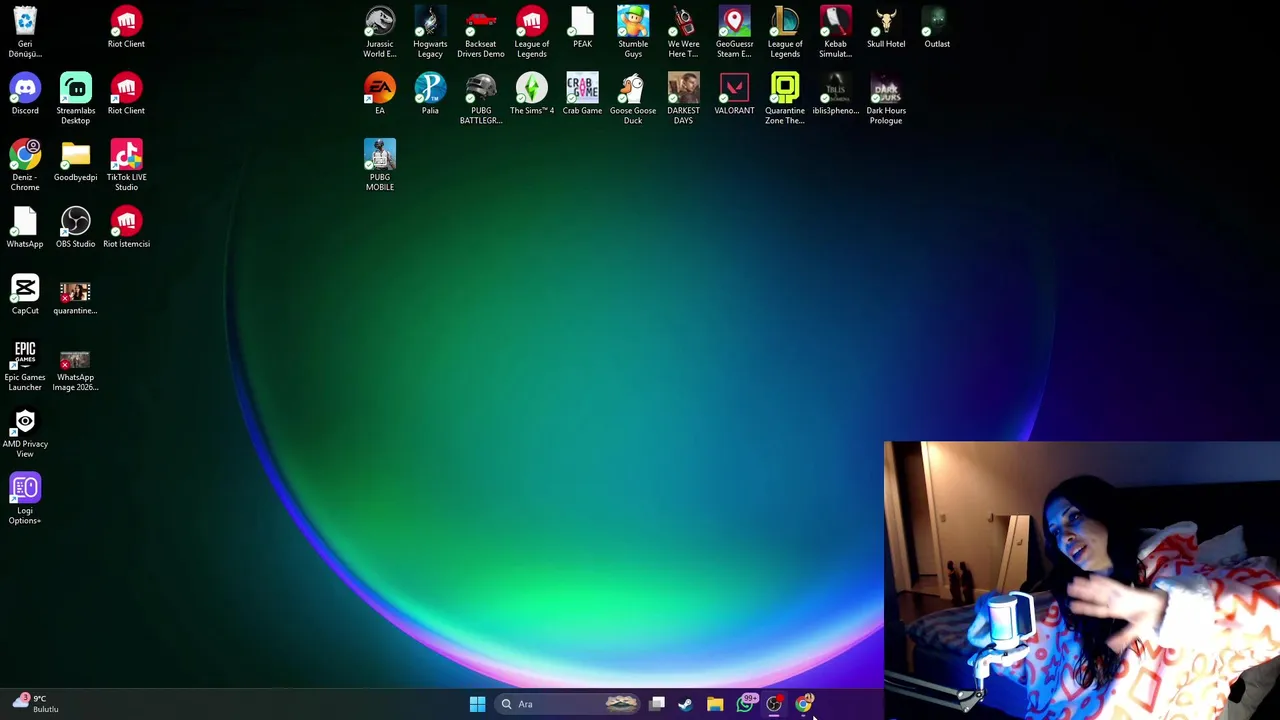1280x720 pixels.
Task: Switch to OBS Studio on the taskbar
Action: tap(774, 704)
